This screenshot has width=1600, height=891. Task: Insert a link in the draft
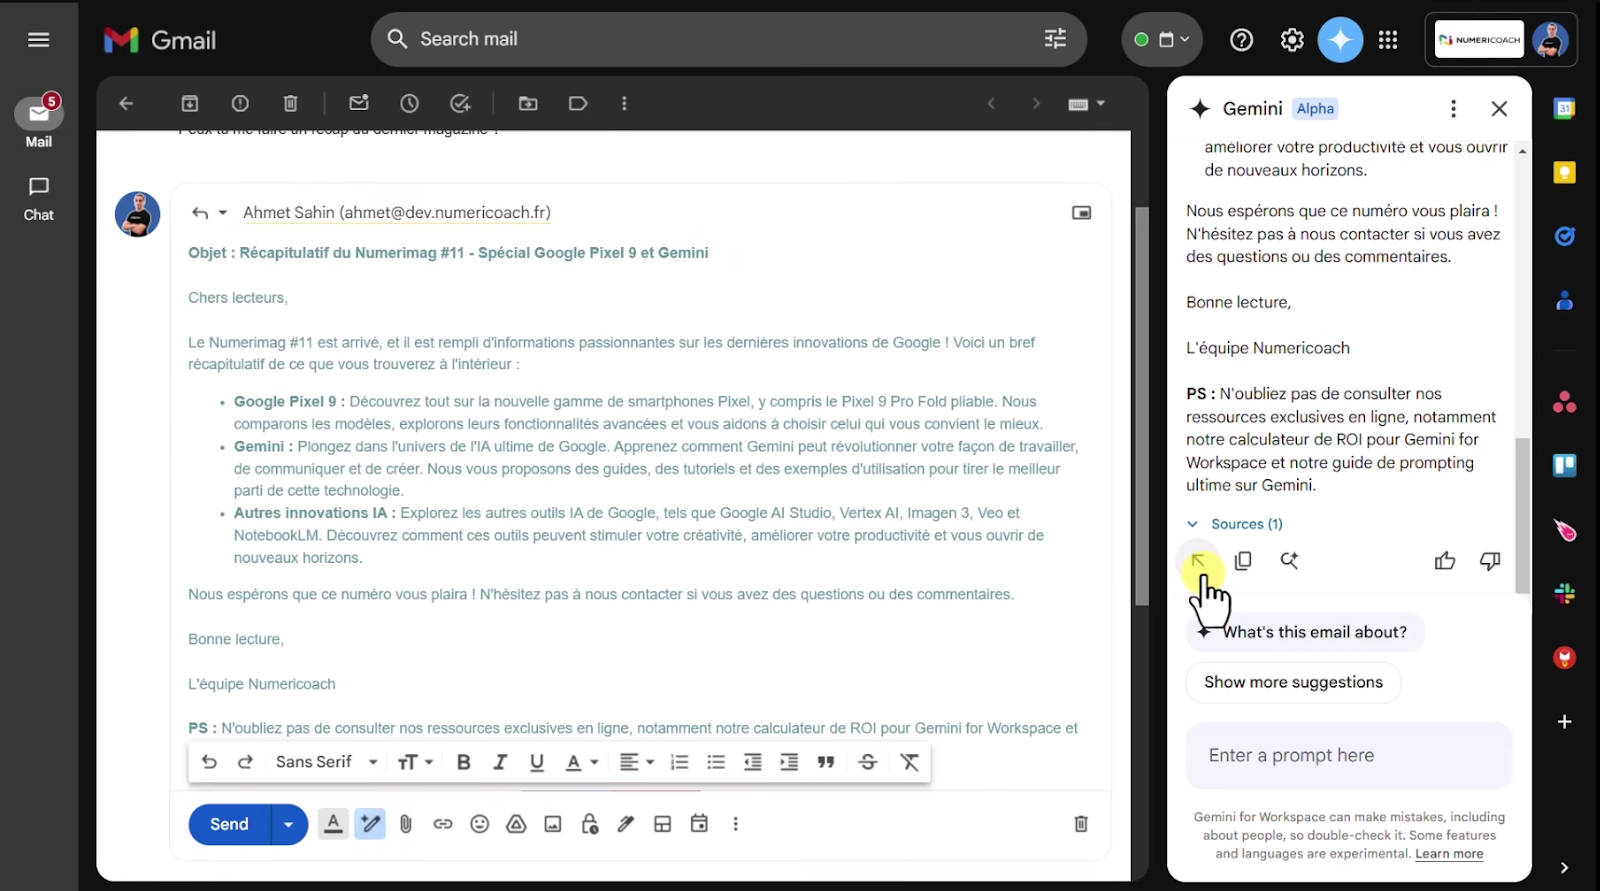pos(443,824)
